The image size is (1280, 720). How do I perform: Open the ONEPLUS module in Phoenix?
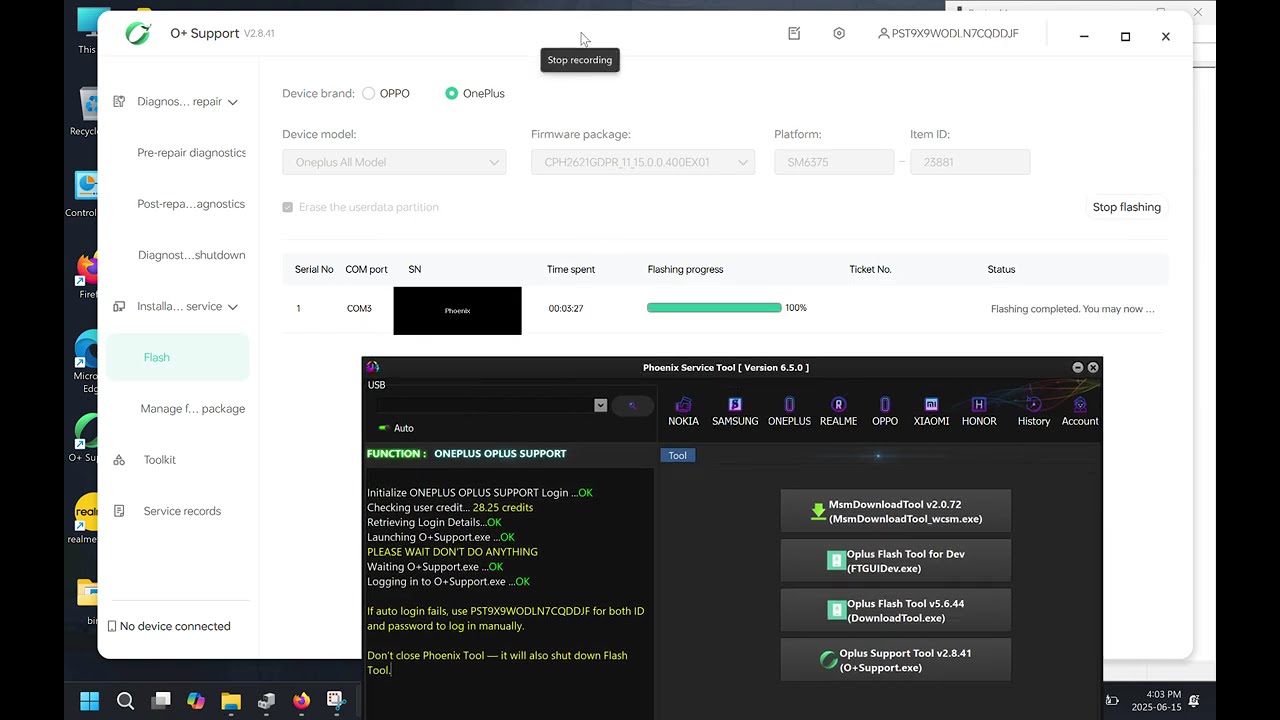coord(789,411)
